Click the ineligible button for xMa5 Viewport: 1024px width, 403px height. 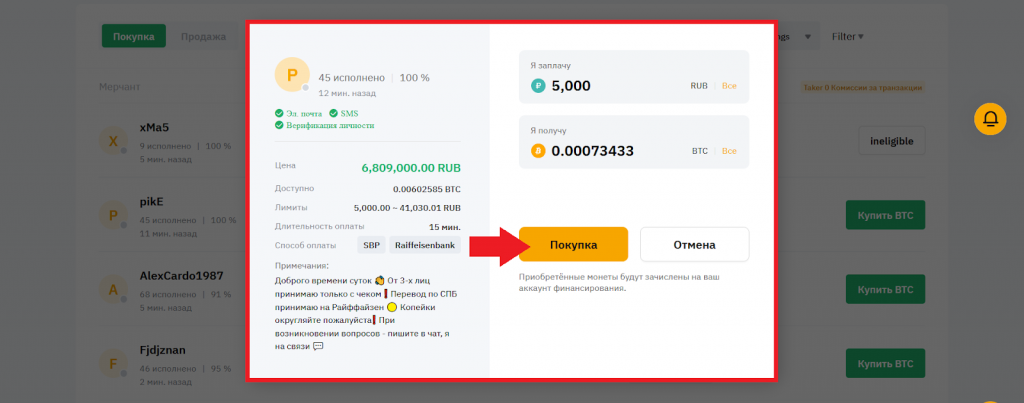click(891, 140)
